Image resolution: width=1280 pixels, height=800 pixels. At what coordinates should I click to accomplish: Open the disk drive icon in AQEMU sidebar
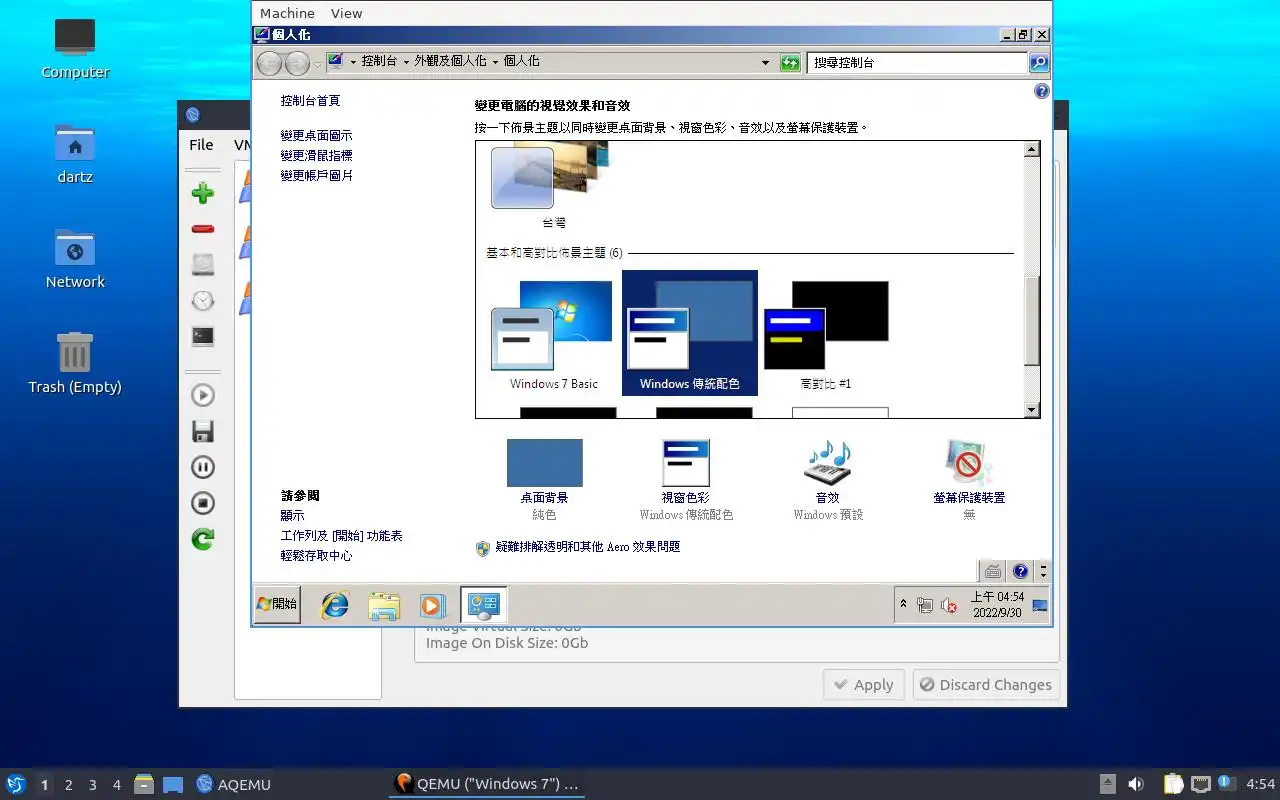tap(203, 264)
